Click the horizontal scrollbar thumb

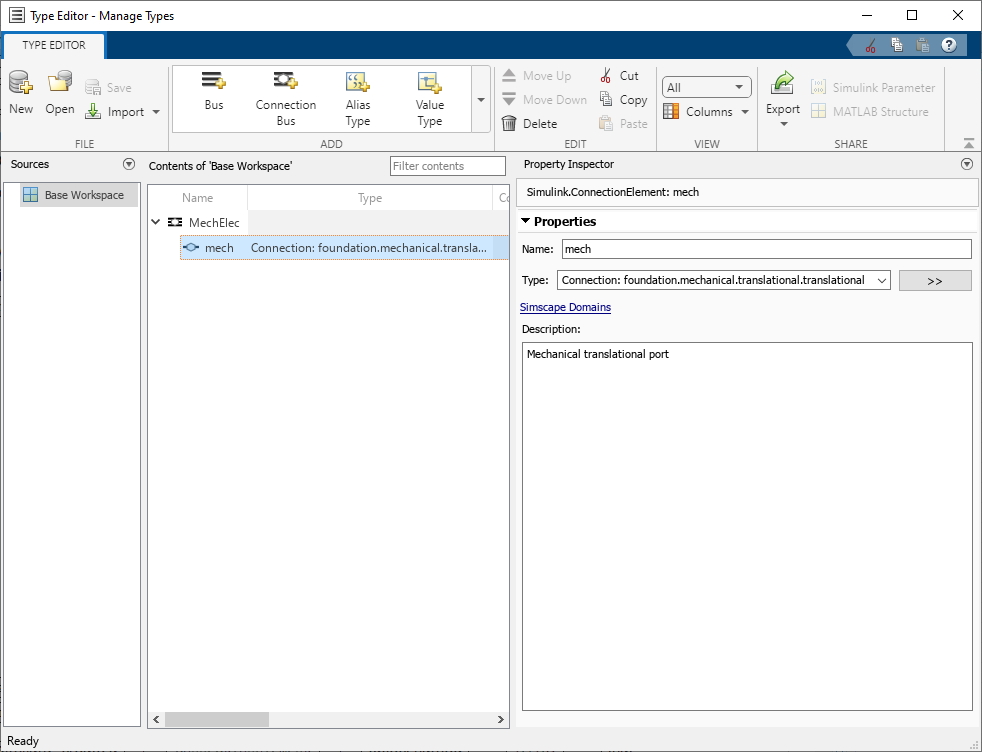[x=217, y=719]
